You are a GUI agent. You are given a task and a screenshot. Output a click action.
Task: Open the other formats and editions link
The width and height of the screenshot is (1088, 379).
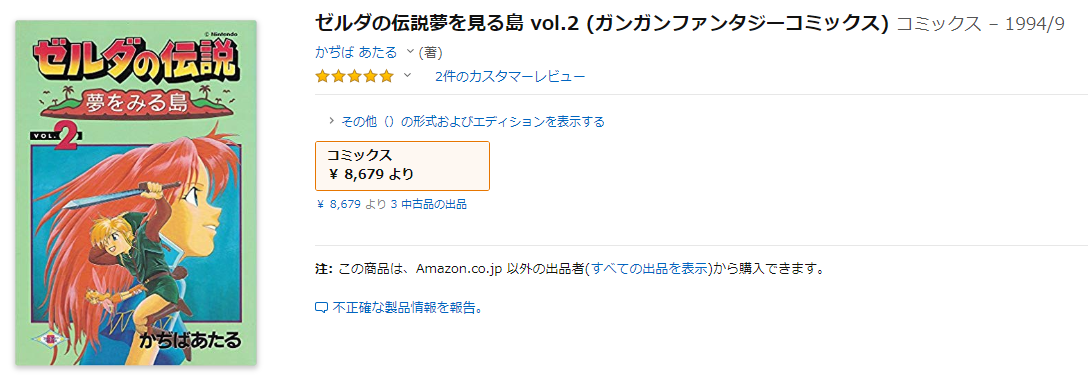[473, 121]
